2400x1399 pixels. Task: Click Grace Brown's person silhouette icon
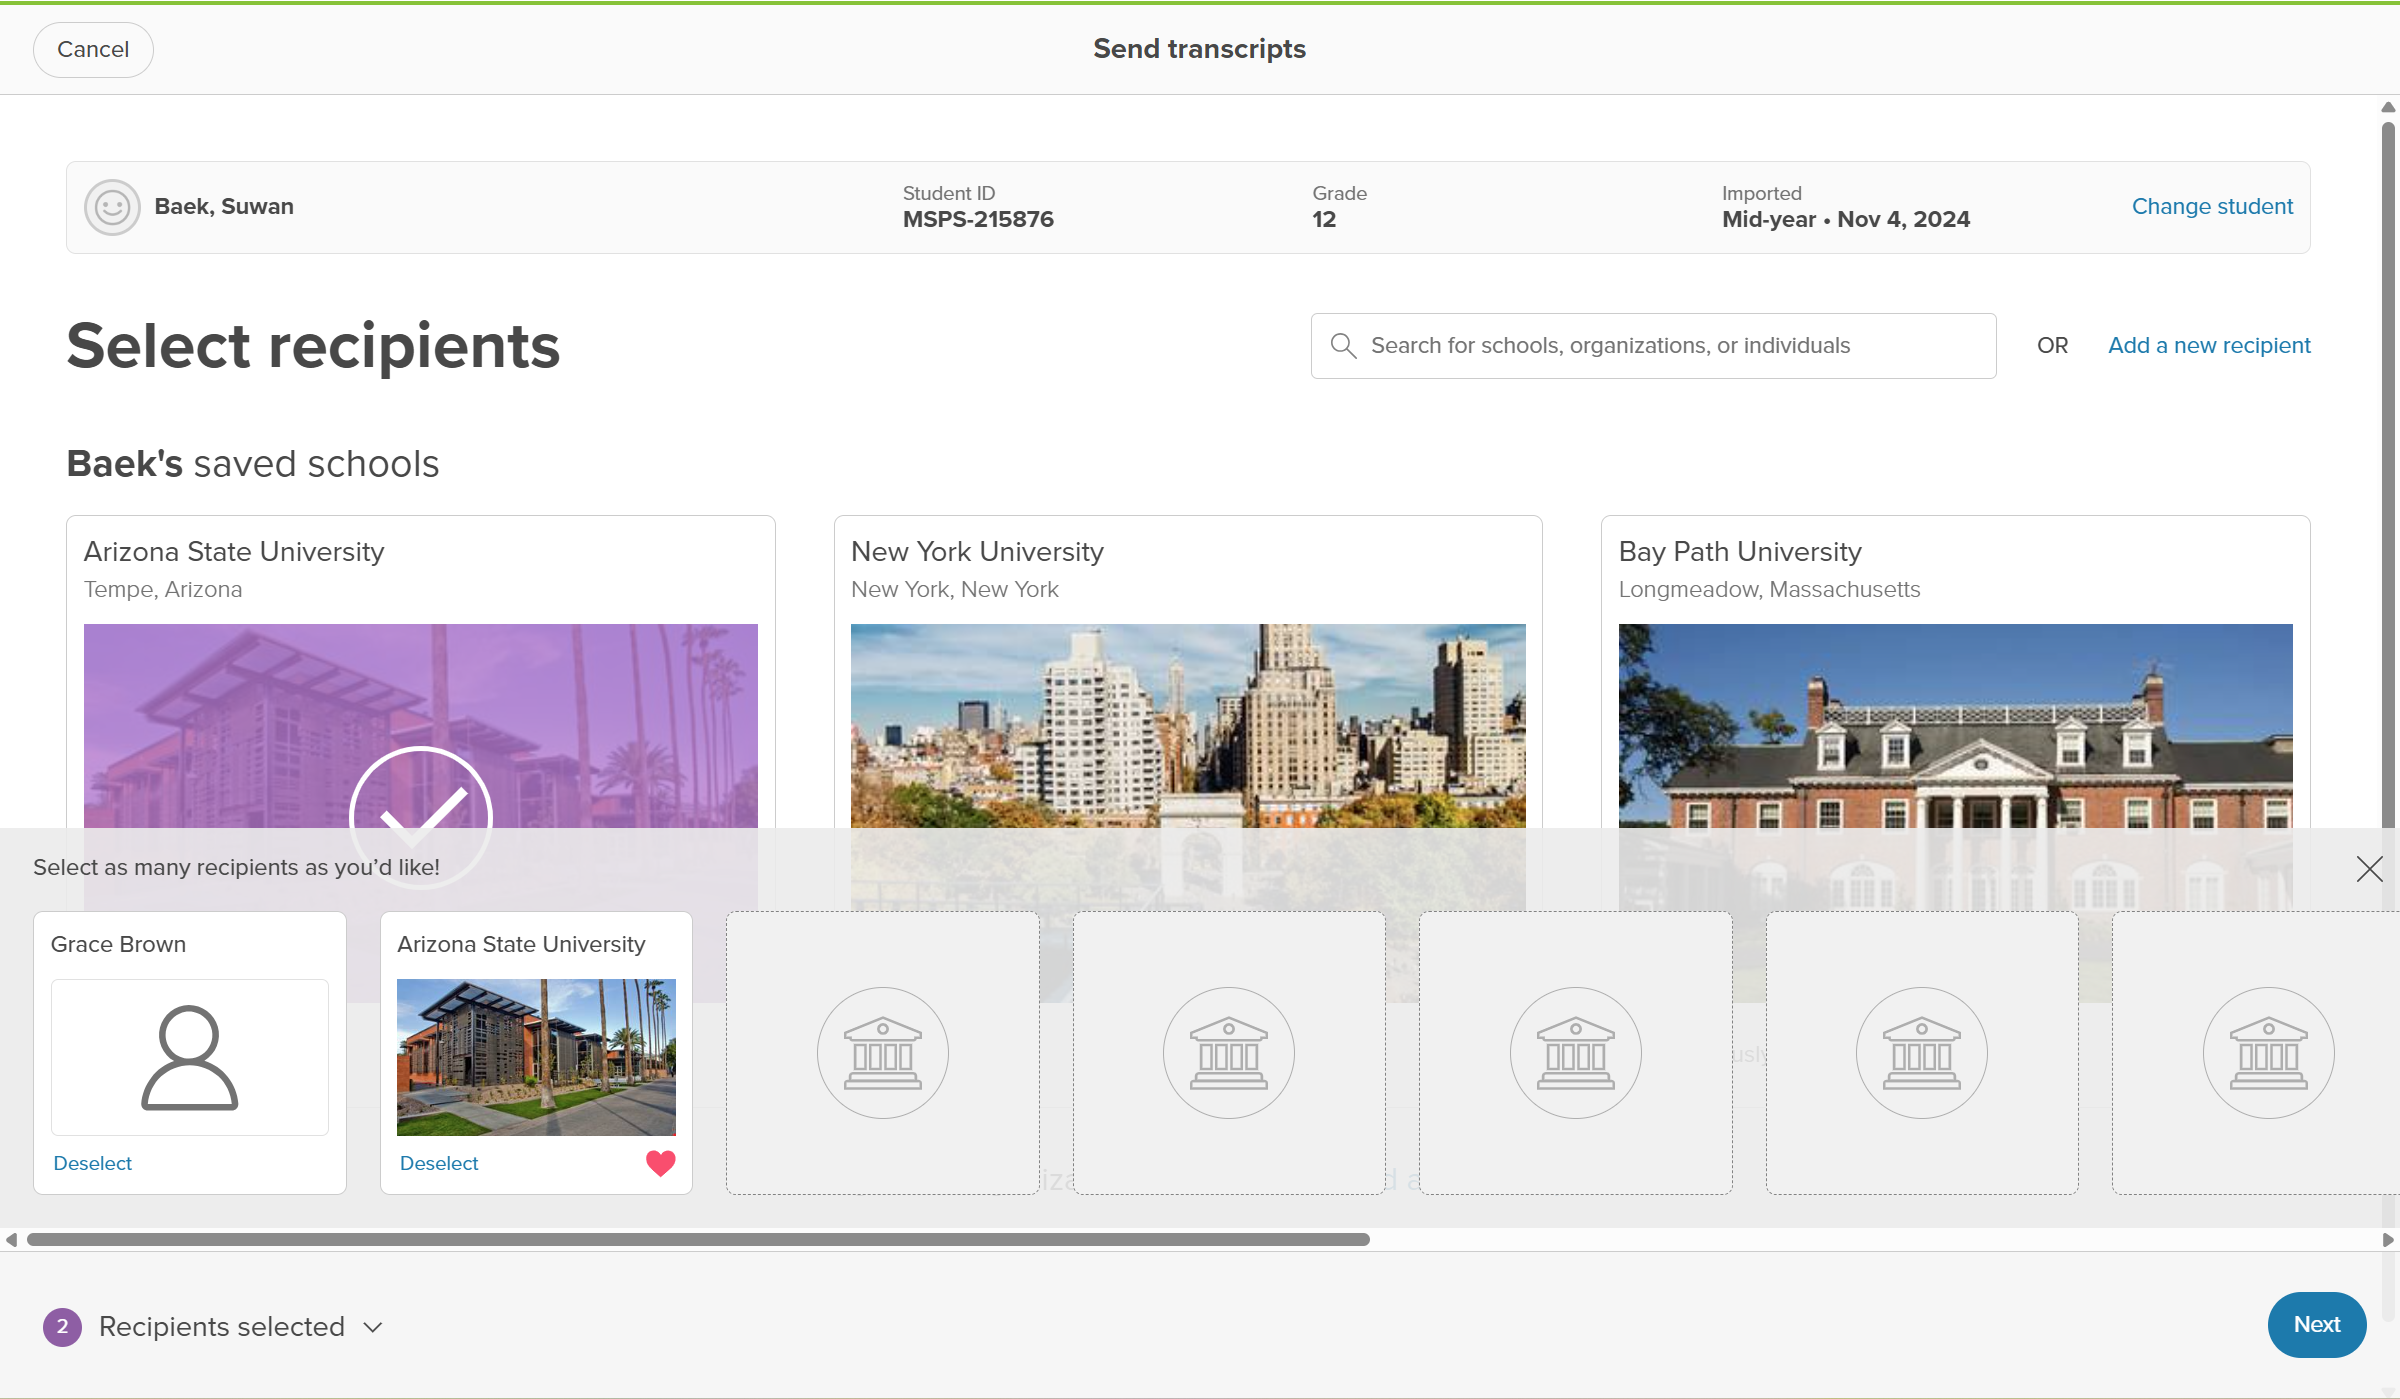tap(189, 1057)
